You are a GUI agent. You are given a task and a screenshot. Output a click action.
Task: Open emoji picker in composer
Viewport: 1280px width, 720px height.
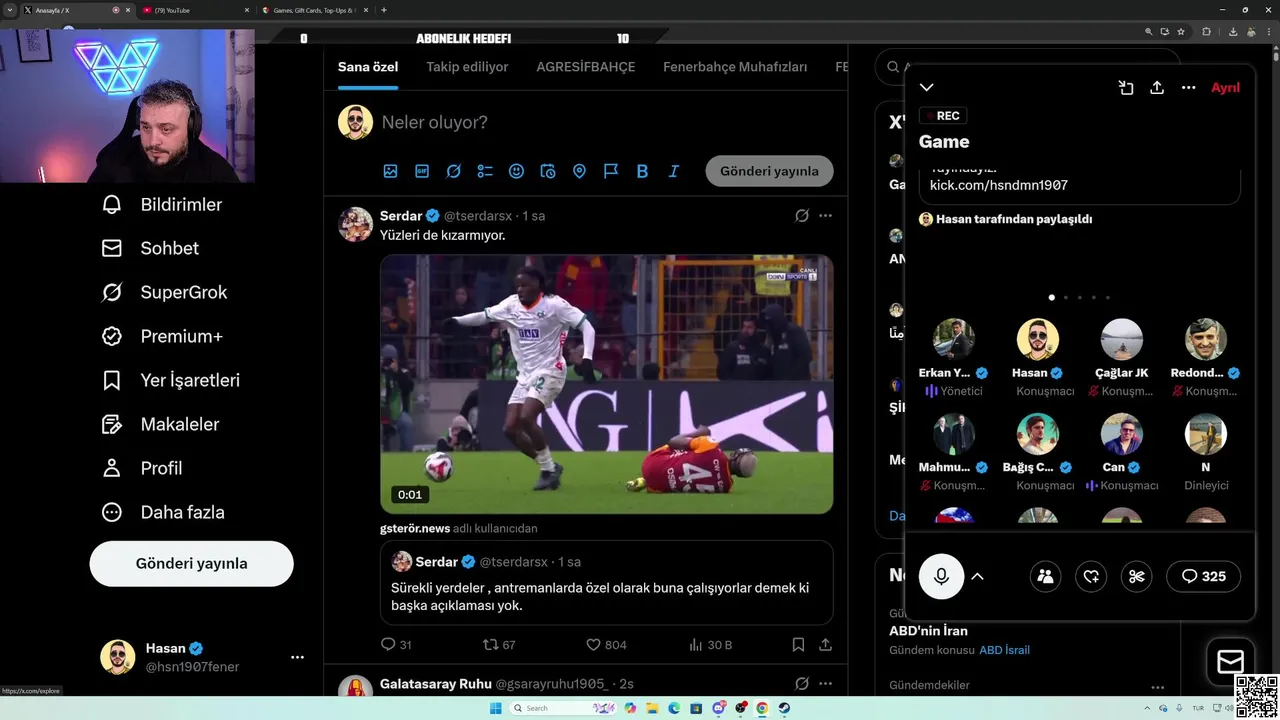click(516, 171)
